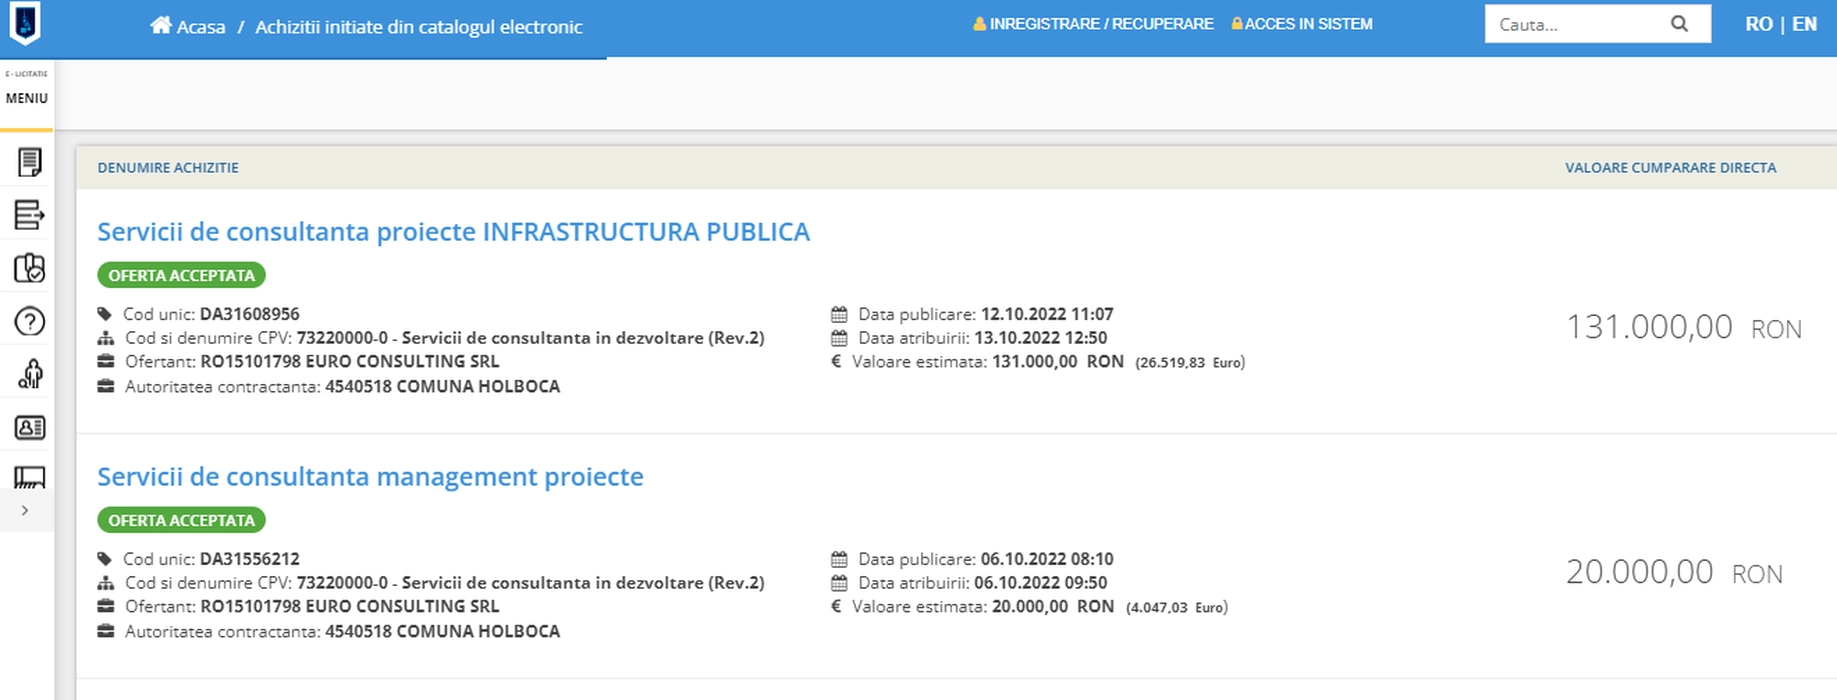Image resolution: width=1837 pixels, height=700 pixels.
Task: Click the magnifier search icon
Action: click(1679, 24)
